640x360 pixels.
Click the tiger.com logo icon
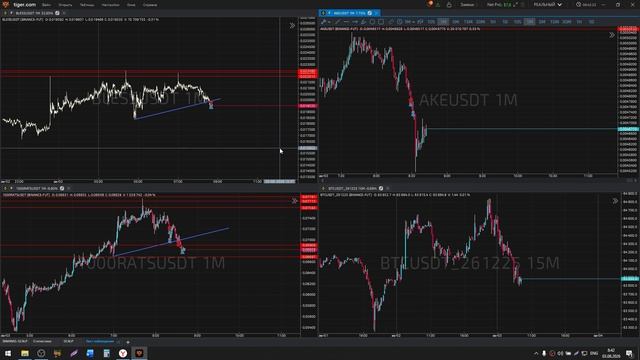[x=5, y=4]
